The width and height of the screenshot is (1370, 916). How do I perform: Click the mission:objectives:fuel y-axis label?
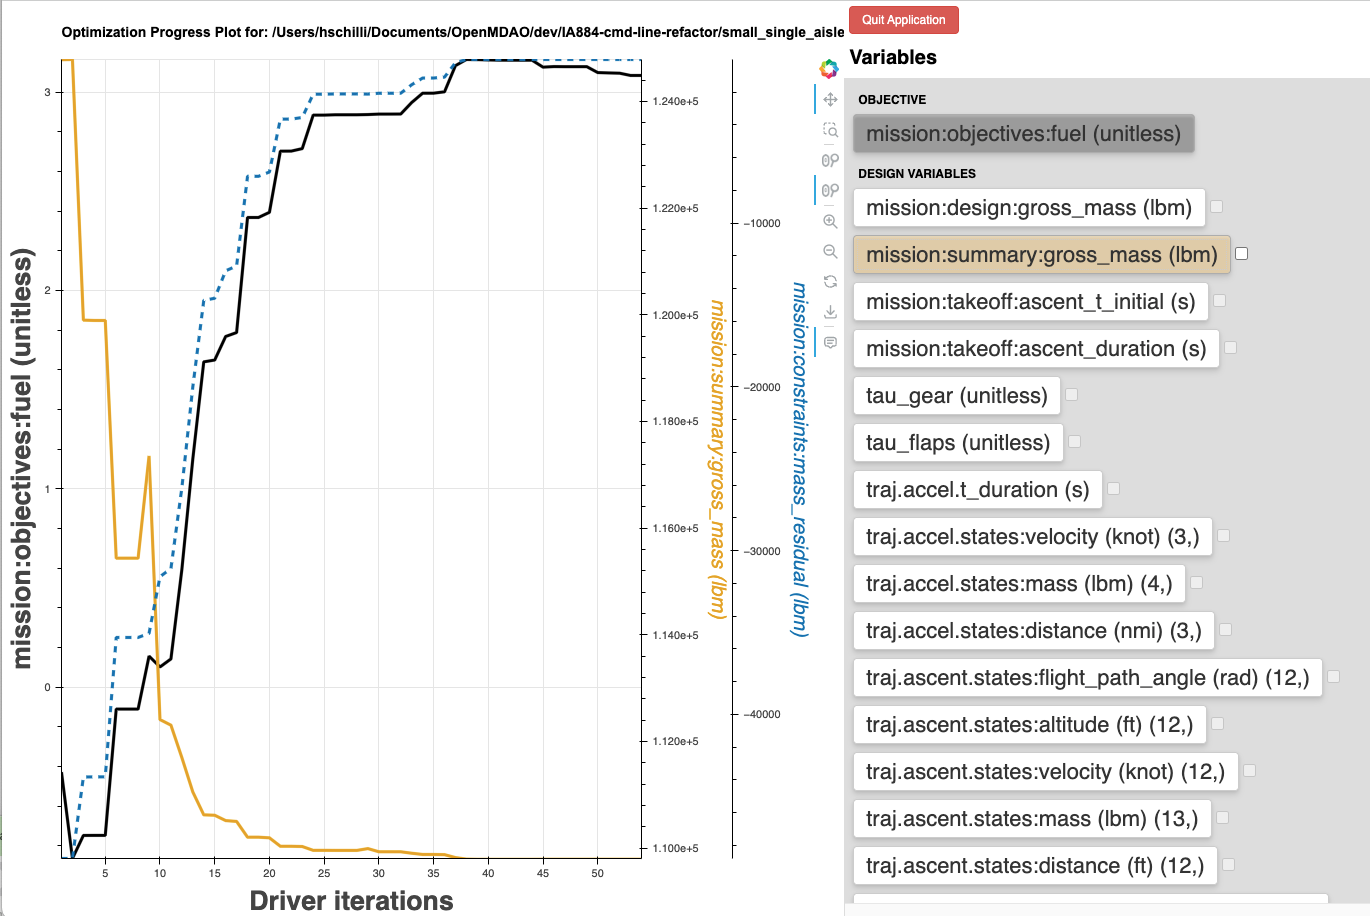click(x=22, y=458)
